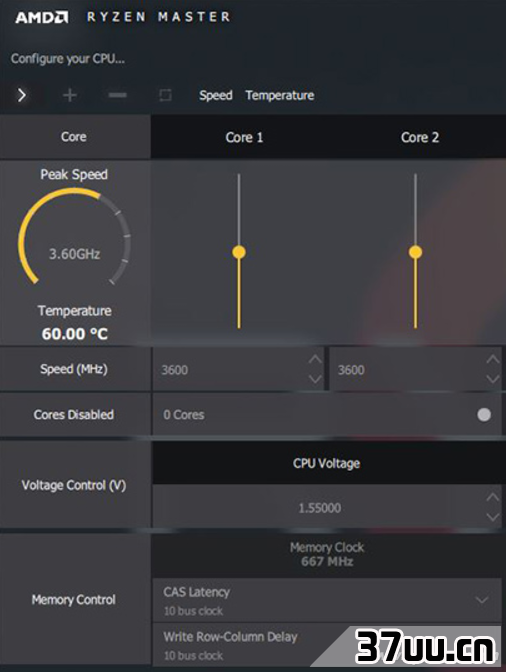Select the Core 2 column header

(420, 137)
